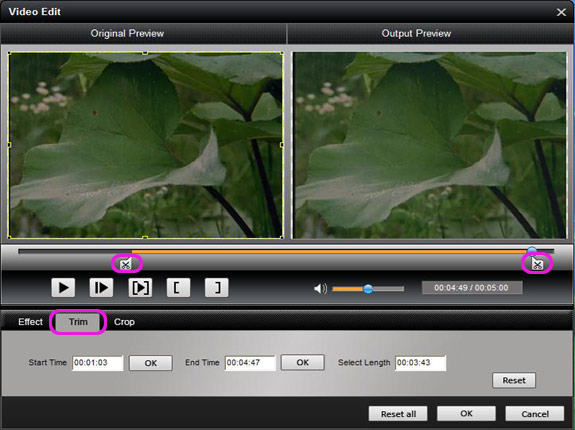Select the Trim tab

[x=78, y=322]
